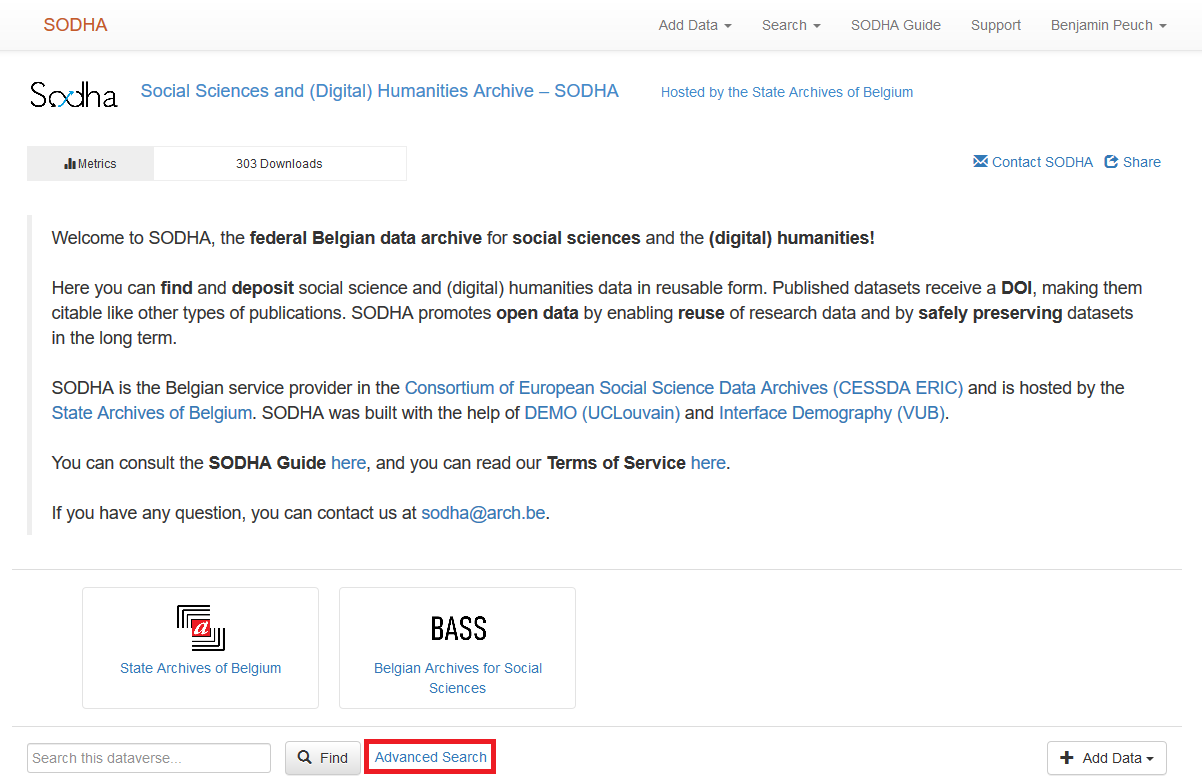
Task: Click the Share link
Action: pyautogui.click(x=1133, y=162)
